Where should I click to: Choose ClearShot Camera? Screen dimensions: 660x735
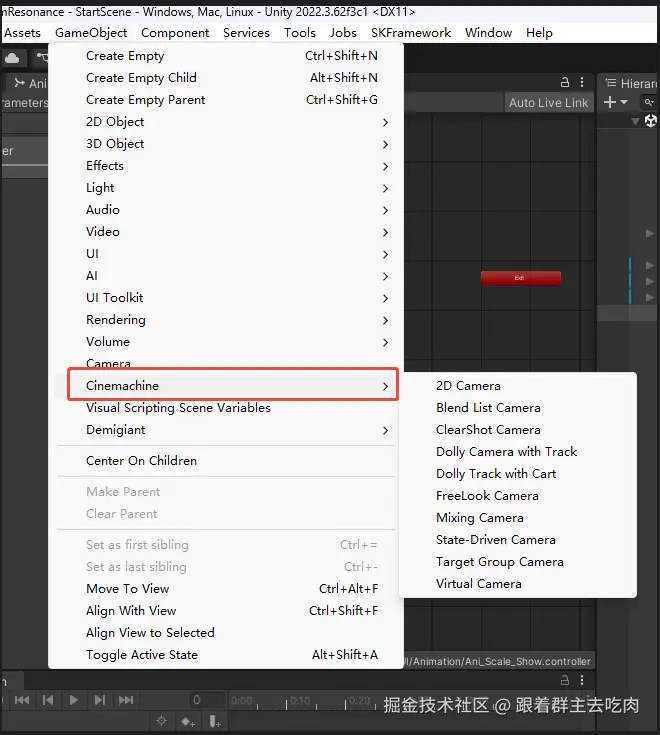(x=518, y=430)
